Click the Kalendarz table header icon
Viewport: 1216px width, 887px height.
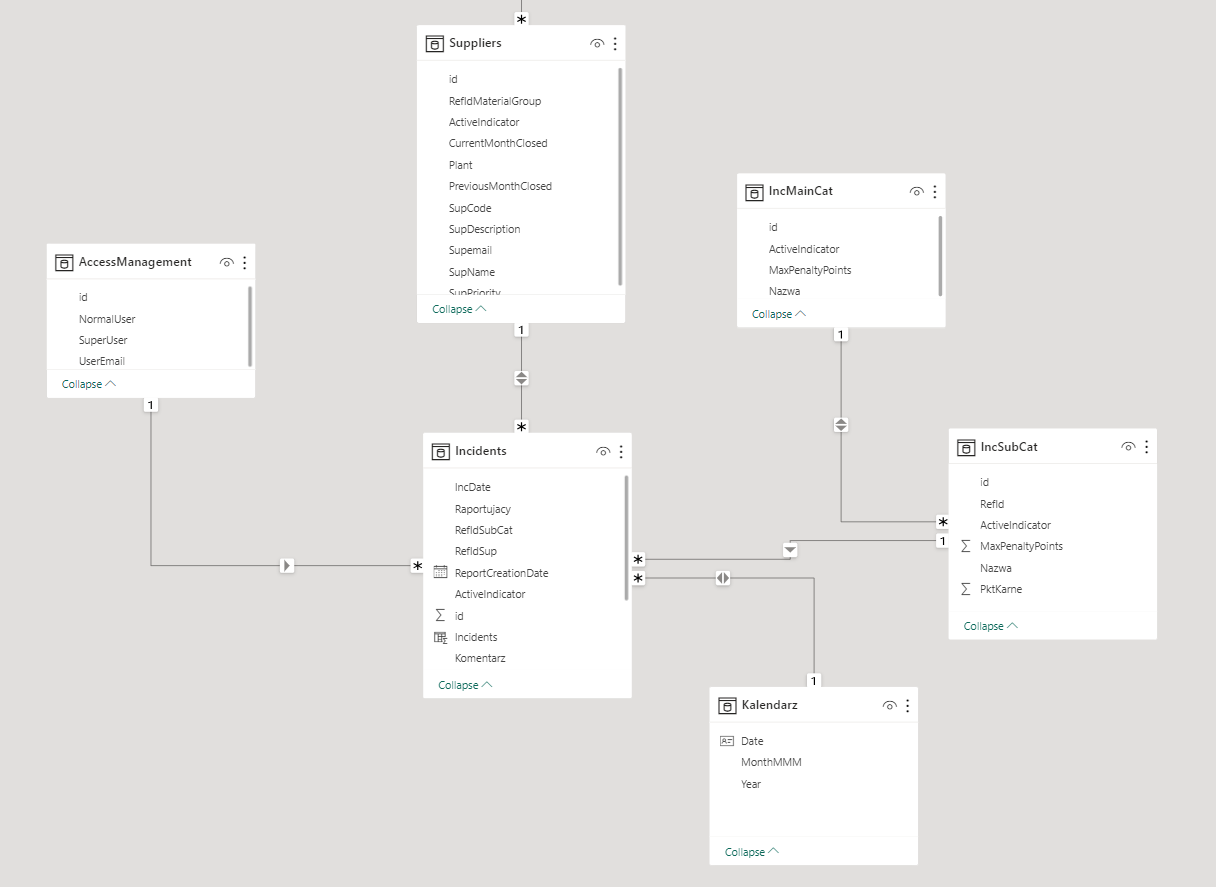pos(727,706)
